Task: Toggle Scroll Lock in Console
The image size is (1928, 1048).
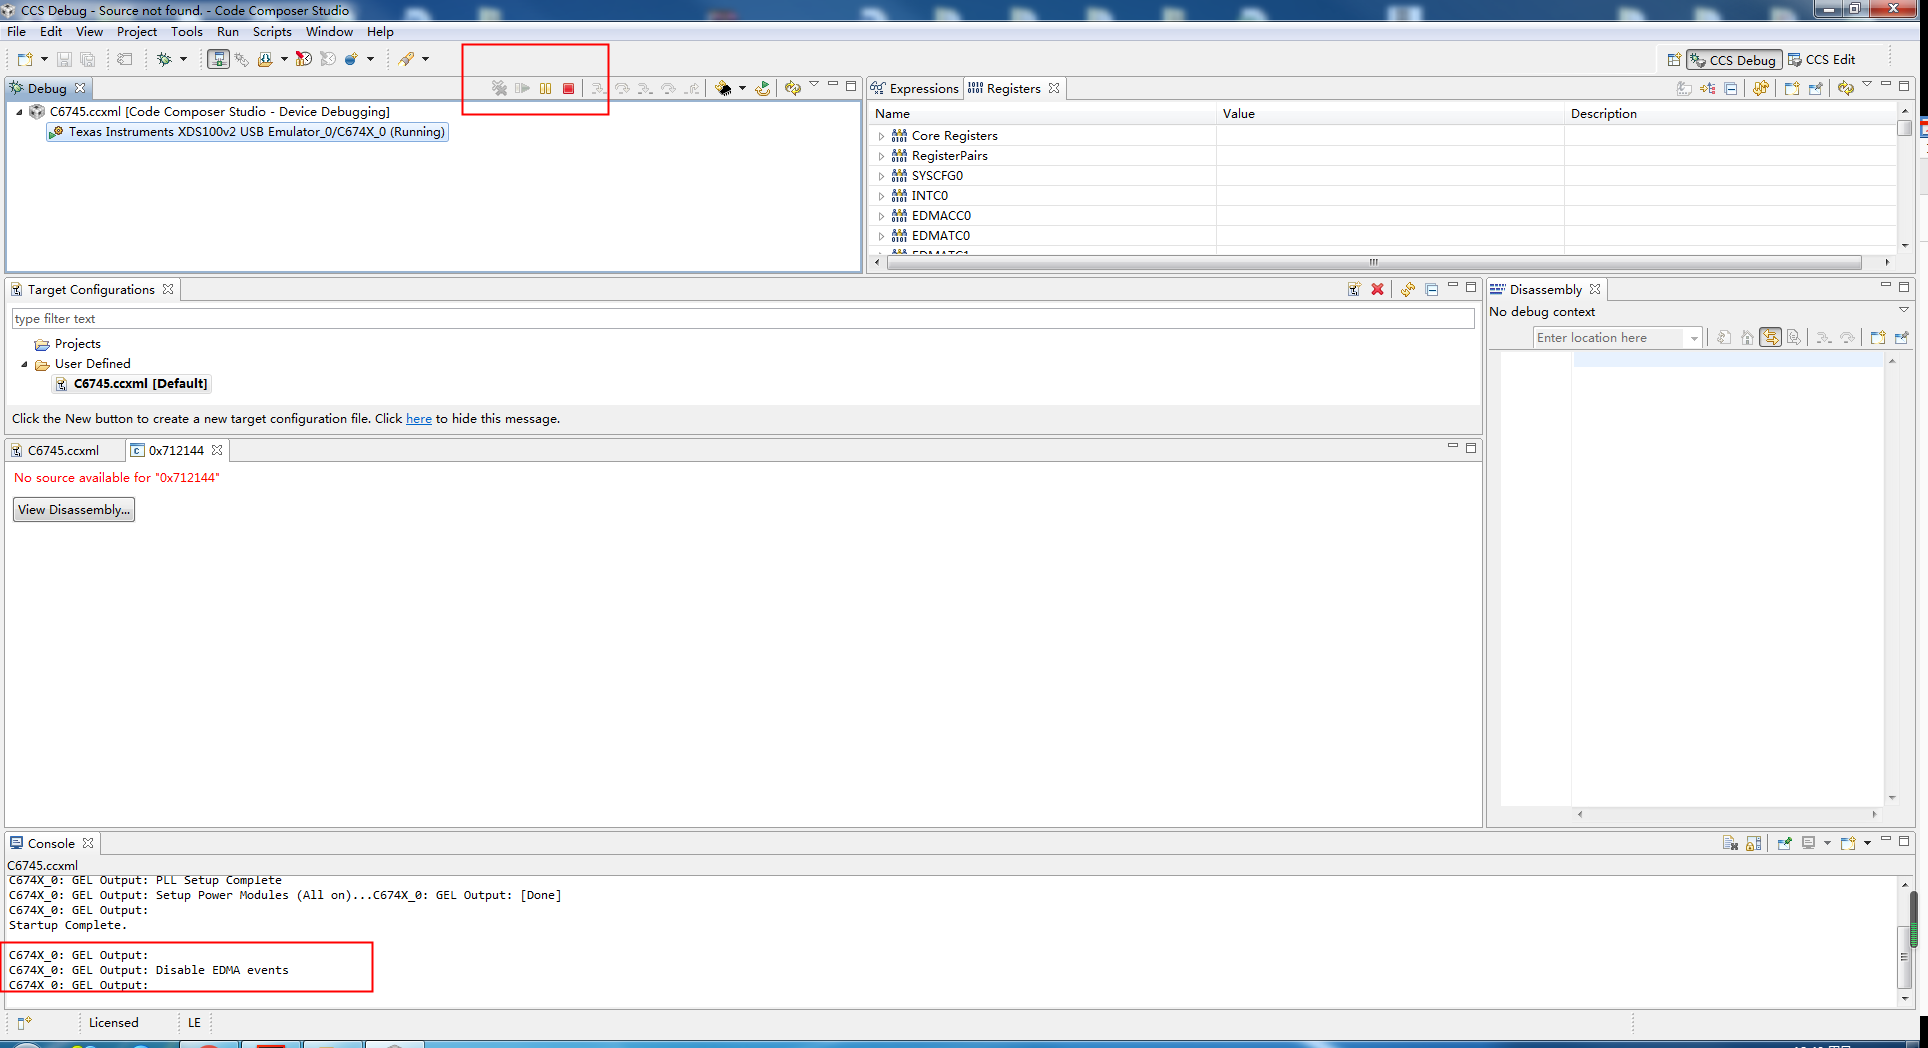Action: (x=1753, y=843)
